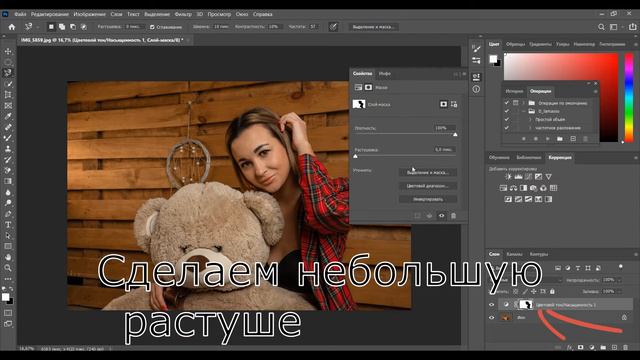The image size is (640, 360).
Task: Open the Layers panel options menu
Action: [636, 254]
